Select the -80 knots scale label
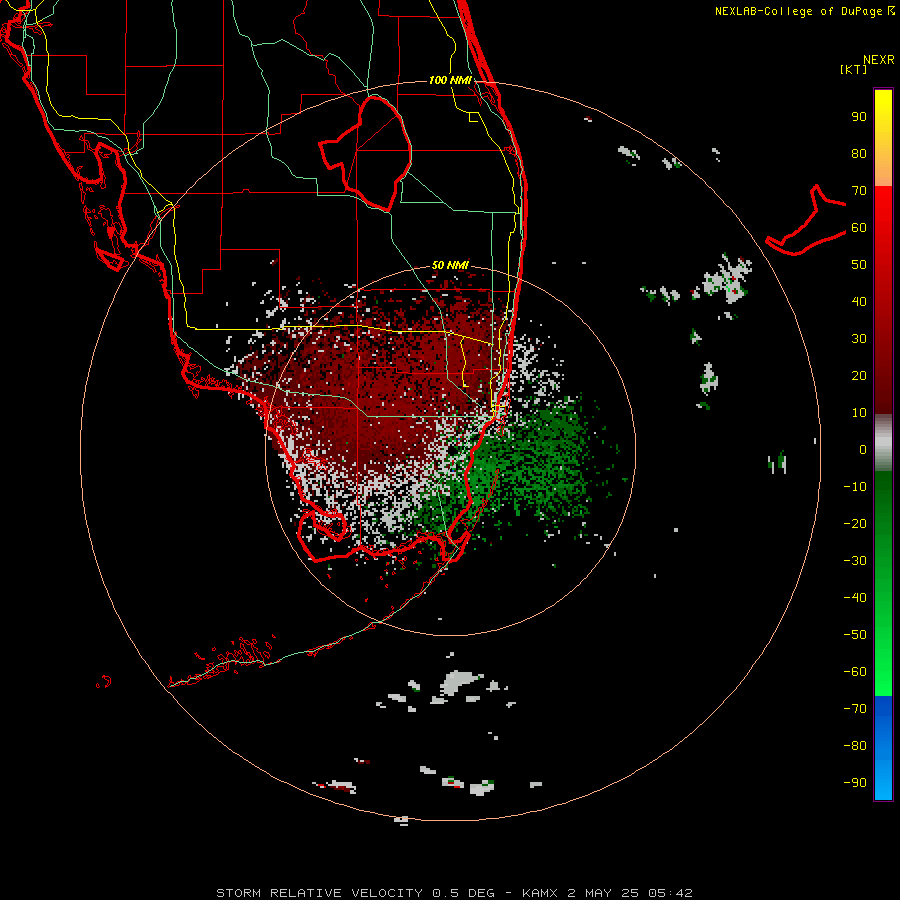The height and width of the screenshot is (900, 900). pyautogui.click(x=855, y=746)
